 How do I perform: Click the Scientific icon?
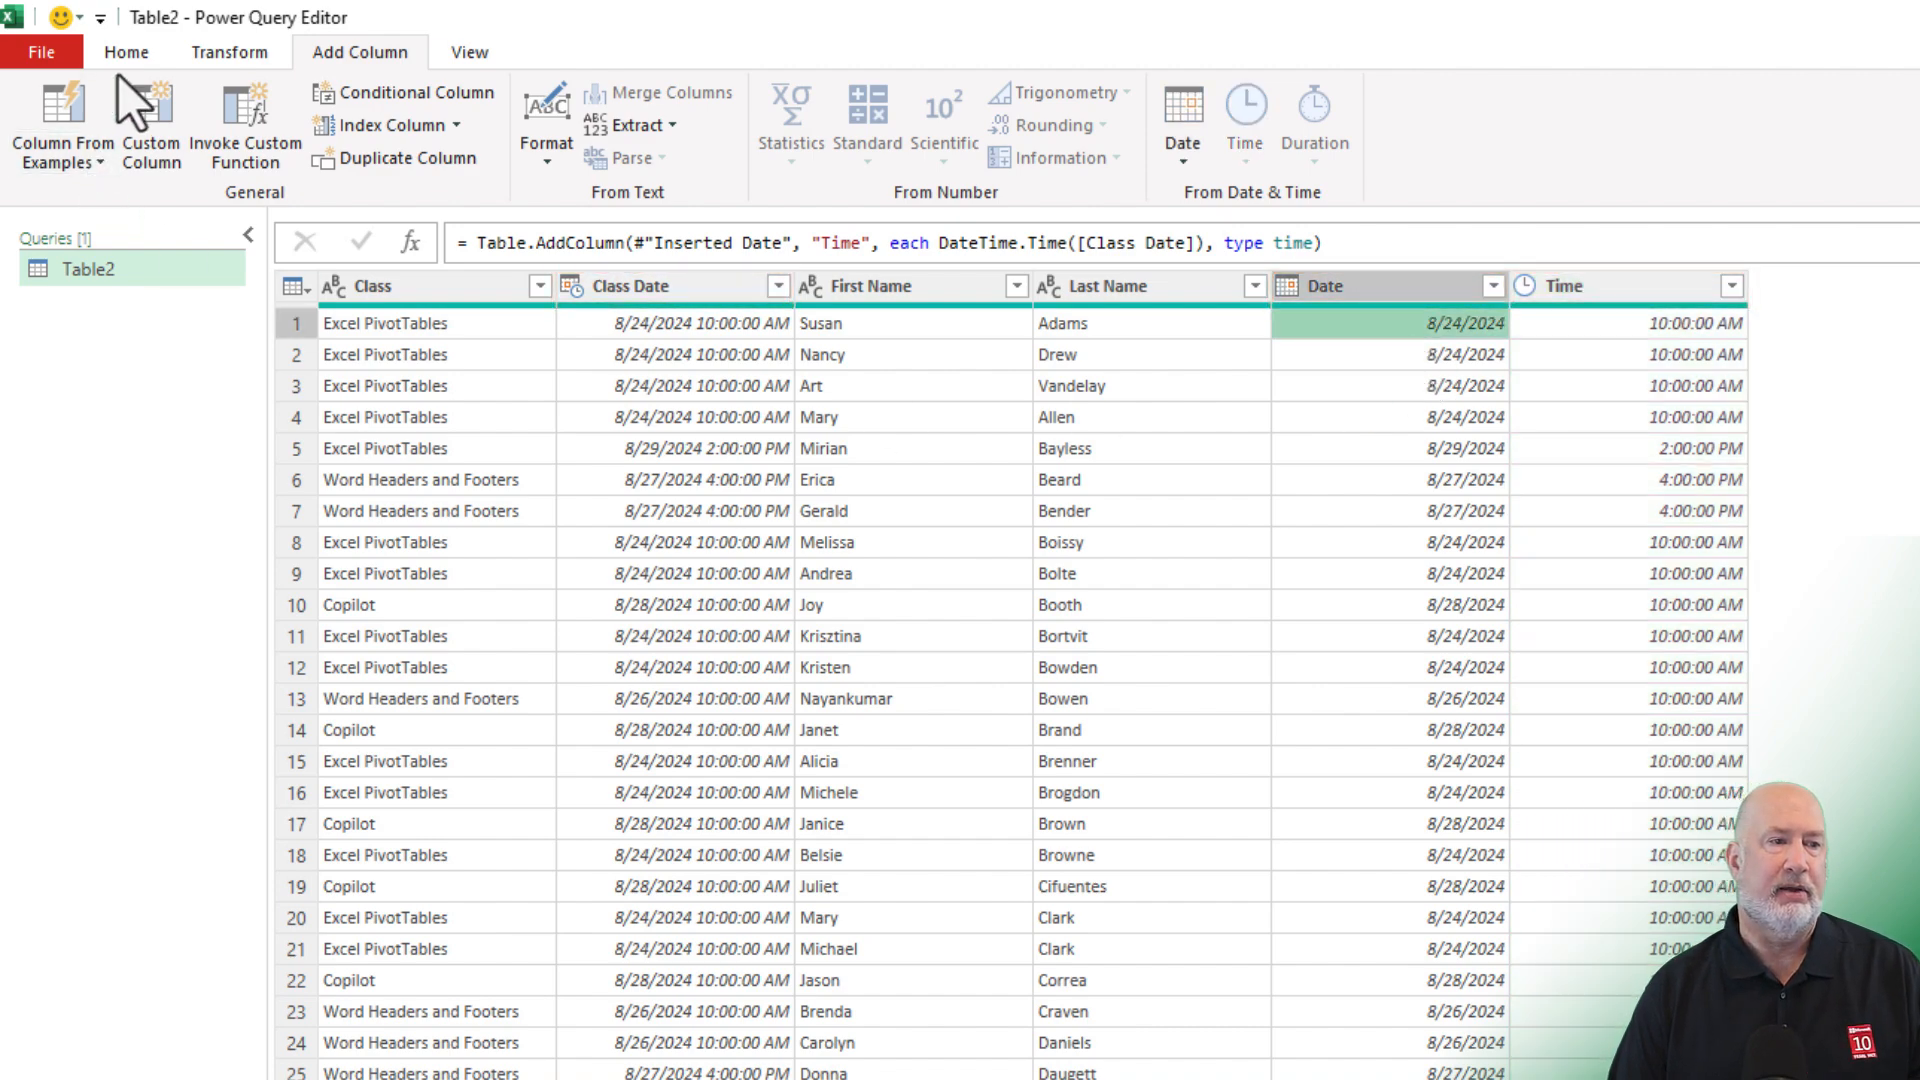click(941, 120)
